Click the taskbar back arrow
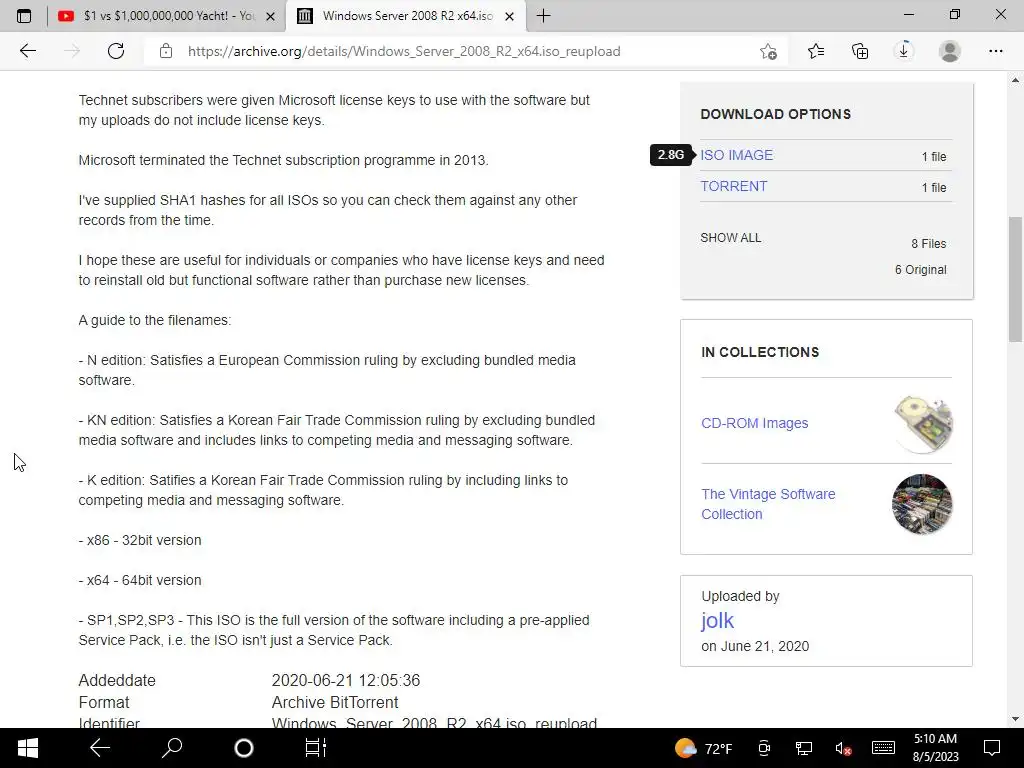1024x768 pixels. point(100,748)
